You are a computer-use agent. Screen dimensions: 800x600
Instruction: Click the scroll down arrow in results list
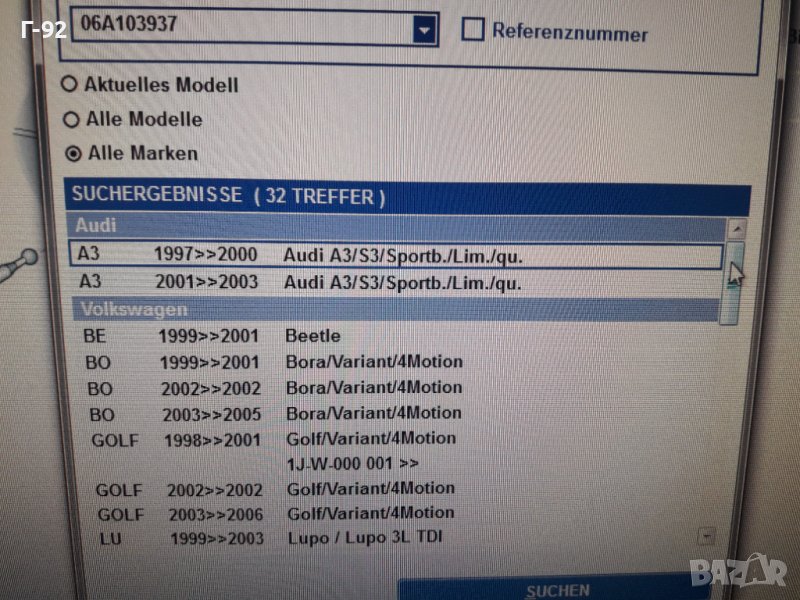click(x=708, y=535)
